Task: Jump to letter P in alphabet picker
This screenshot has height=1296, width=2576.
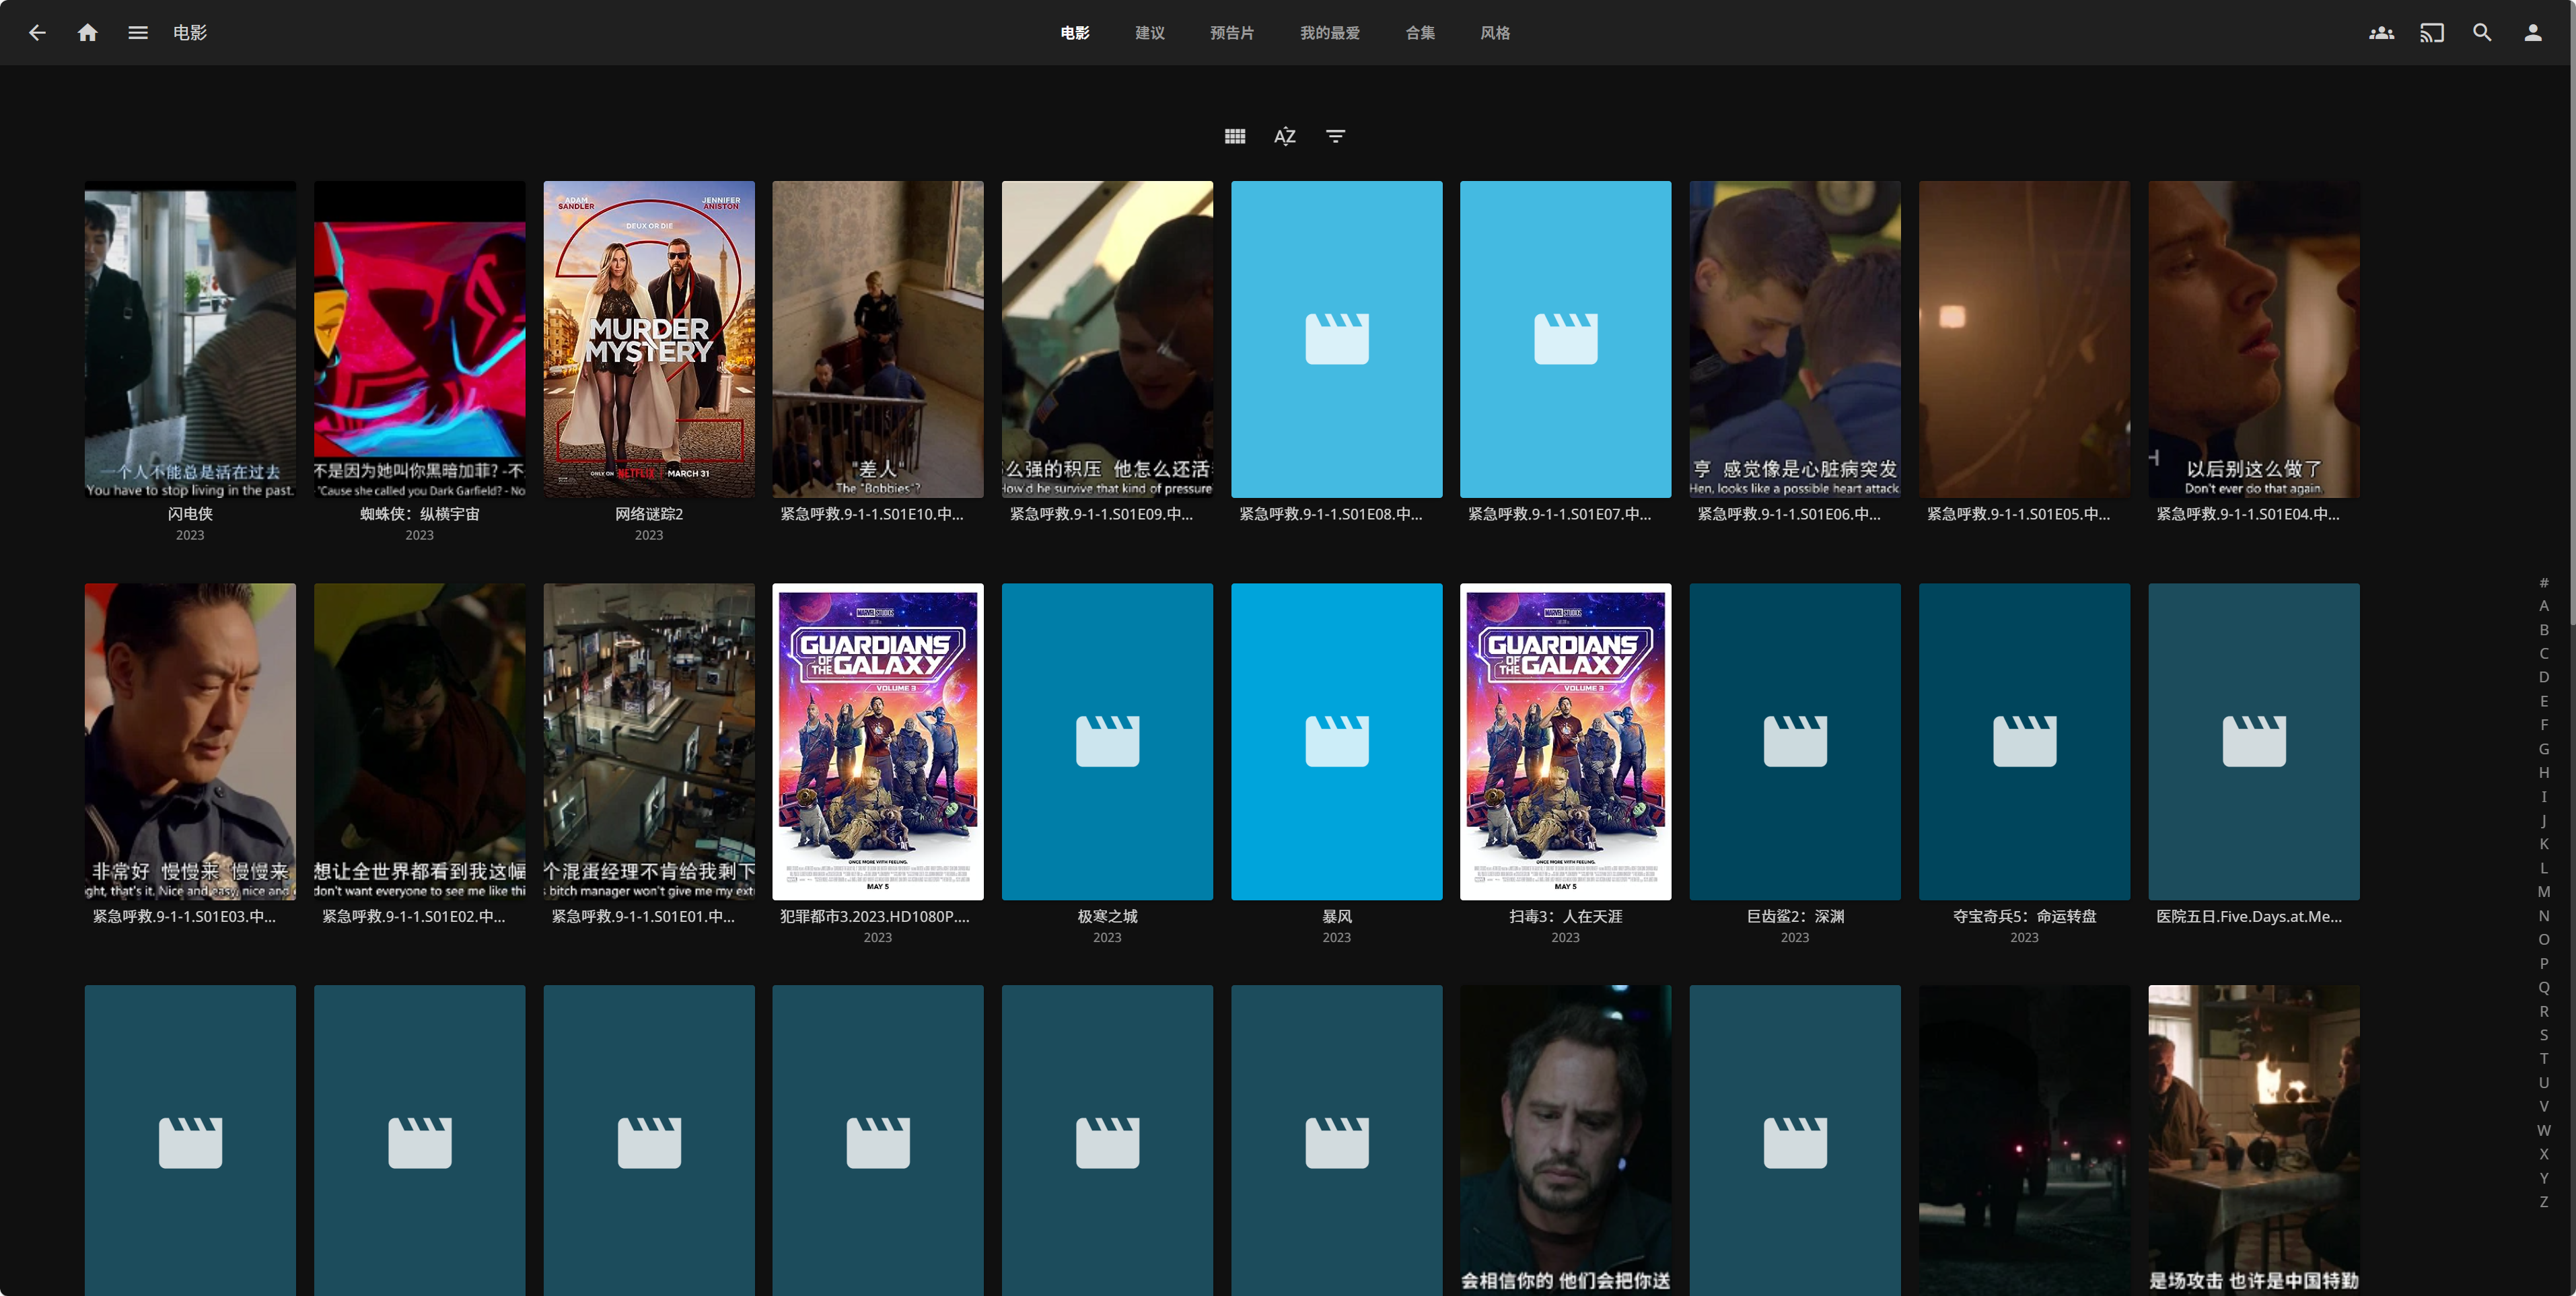Action: (2544, 963)
